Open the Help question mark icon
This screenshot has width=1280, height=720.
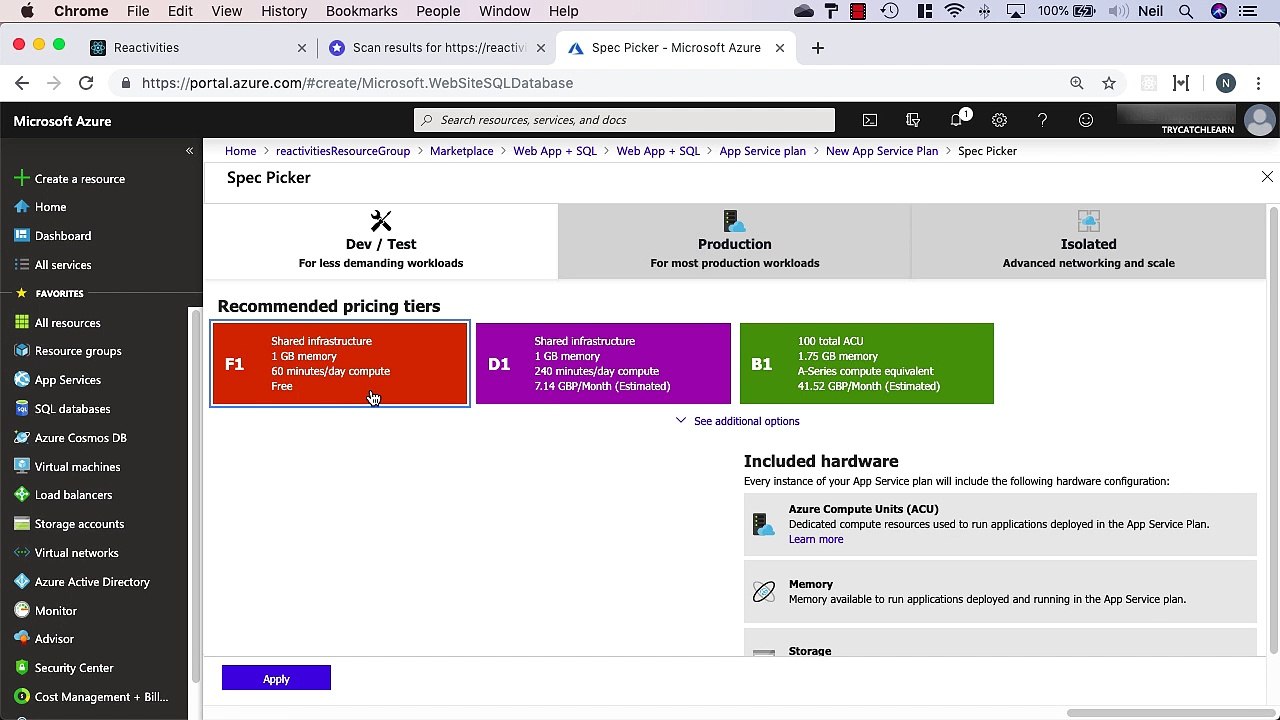[x=1042, y=120]
